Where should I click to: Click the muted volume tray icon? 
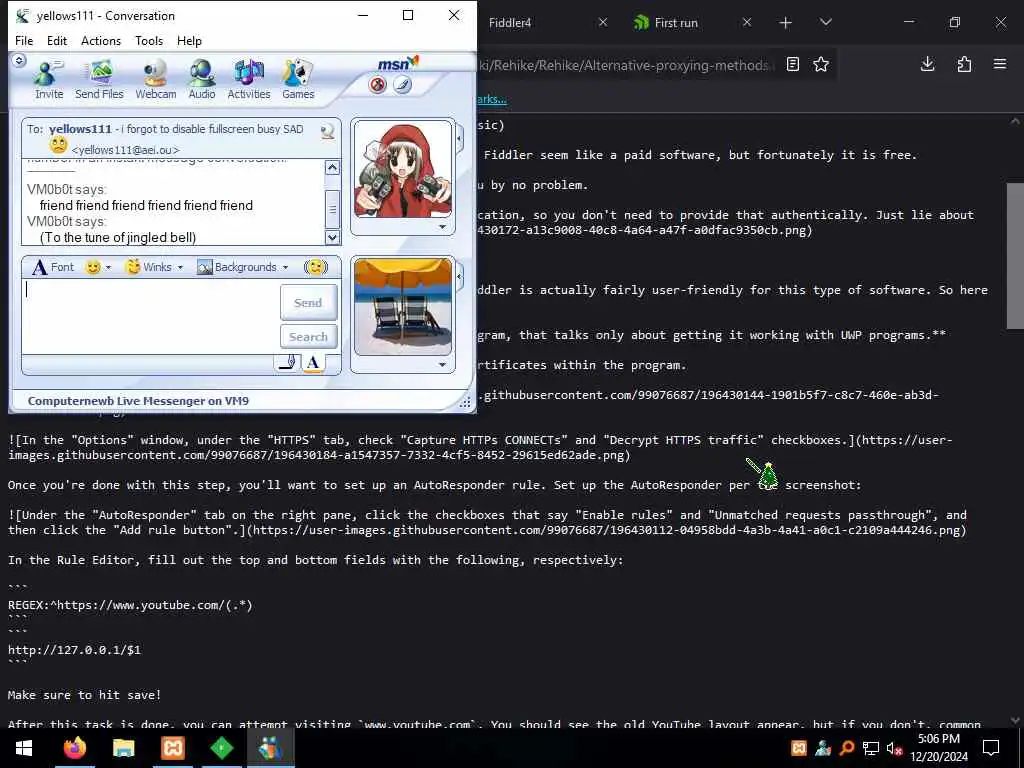point(895,748)
